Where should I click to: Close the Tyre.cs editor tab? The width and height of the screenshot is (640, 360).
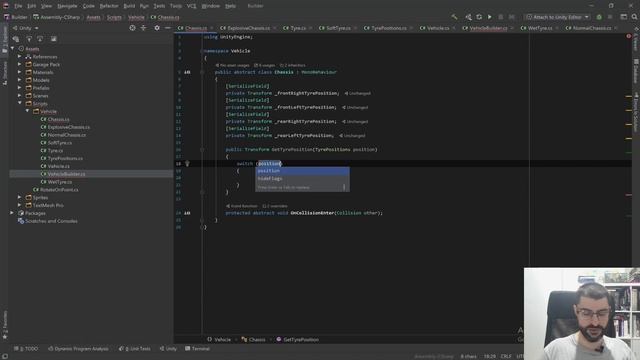pyautogui.click(x=311, y=28)
